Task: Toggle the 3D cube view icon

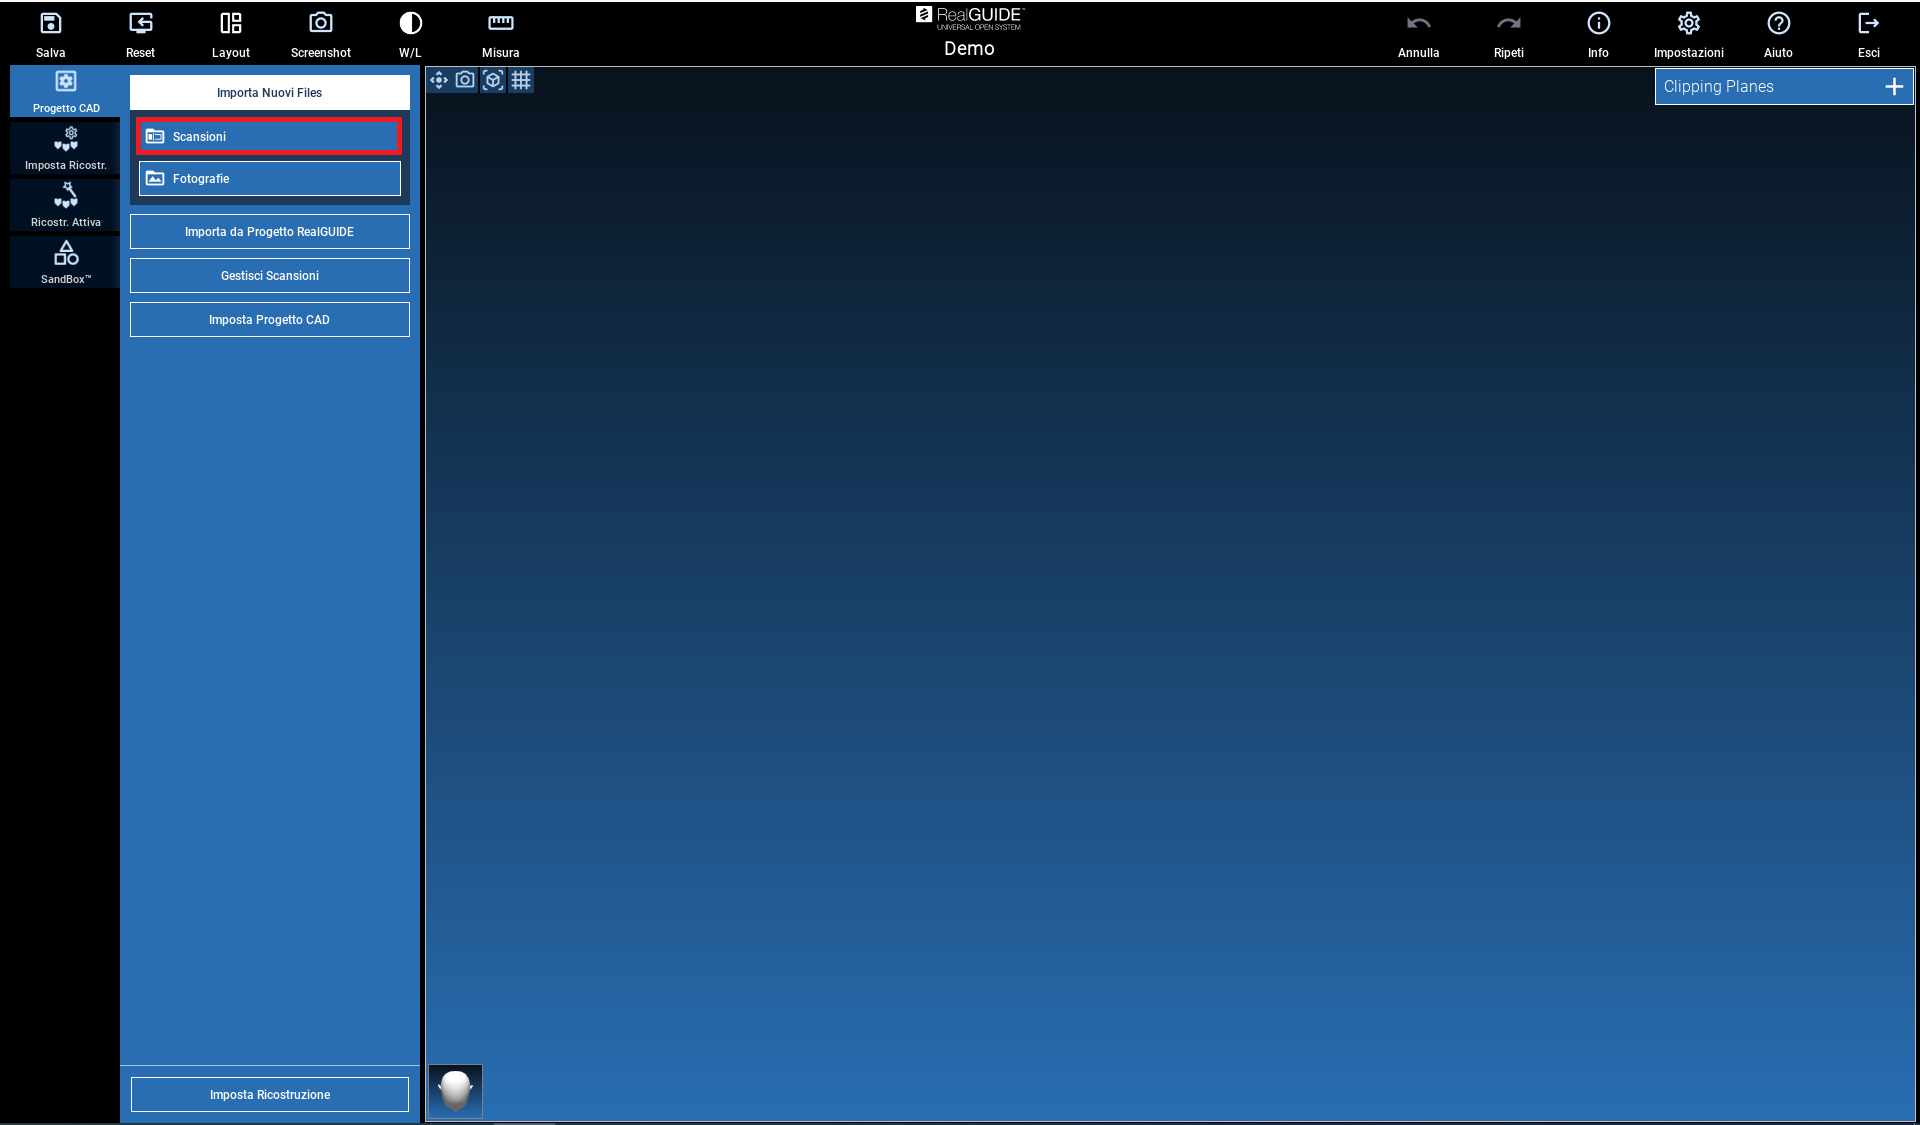Action: point(493,80)
